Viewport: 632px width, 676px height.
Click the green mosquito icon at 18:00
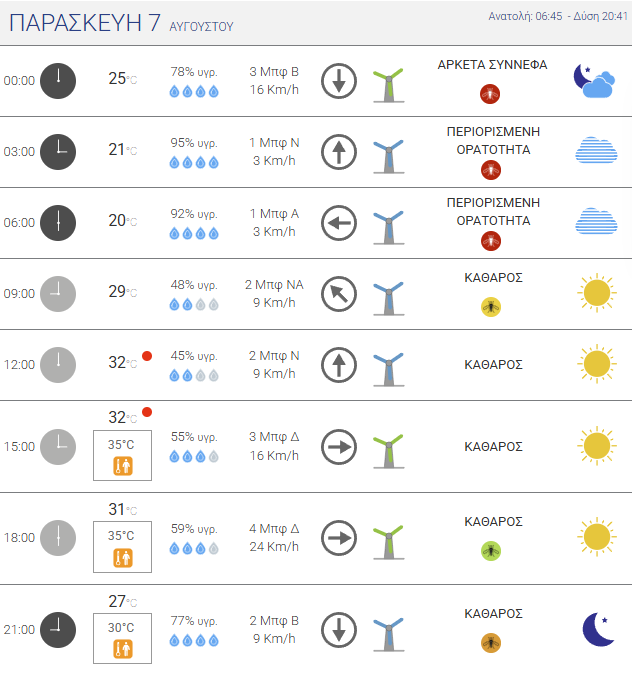click(x=491, y=551)
